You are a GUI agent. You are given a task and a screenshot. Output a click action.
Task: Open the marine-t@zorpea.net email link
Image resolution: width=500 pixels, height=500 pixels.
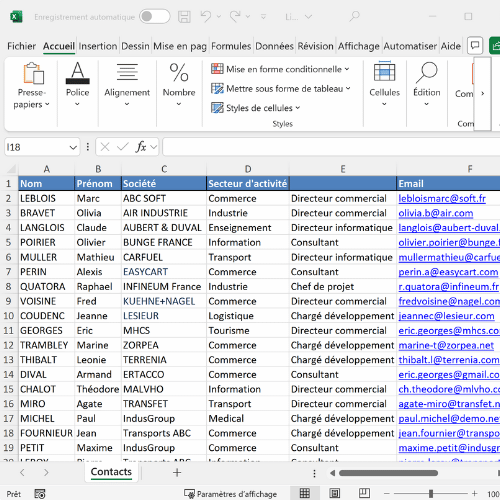coord(446,345)
